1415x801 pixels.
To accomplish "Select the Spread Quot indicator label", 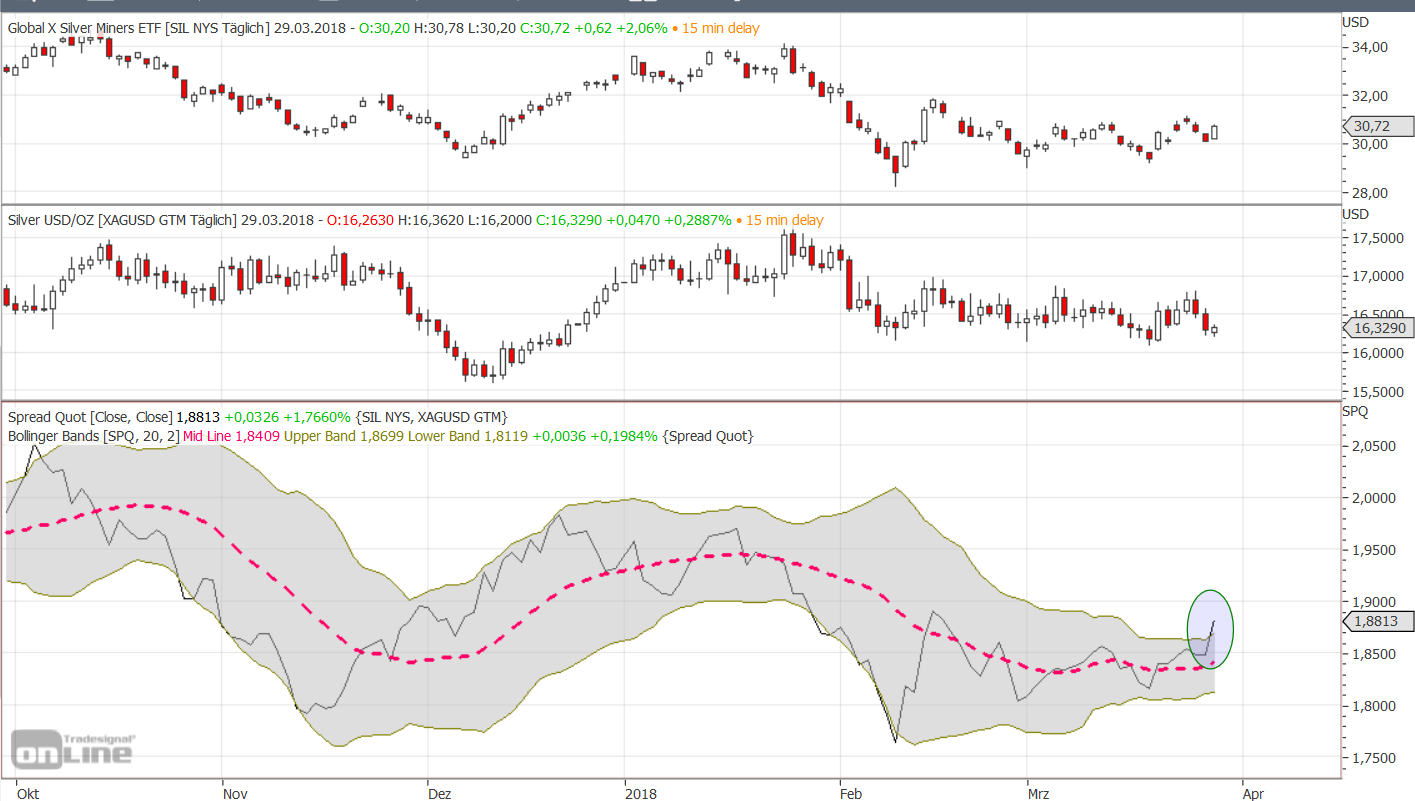I will 90,416.
